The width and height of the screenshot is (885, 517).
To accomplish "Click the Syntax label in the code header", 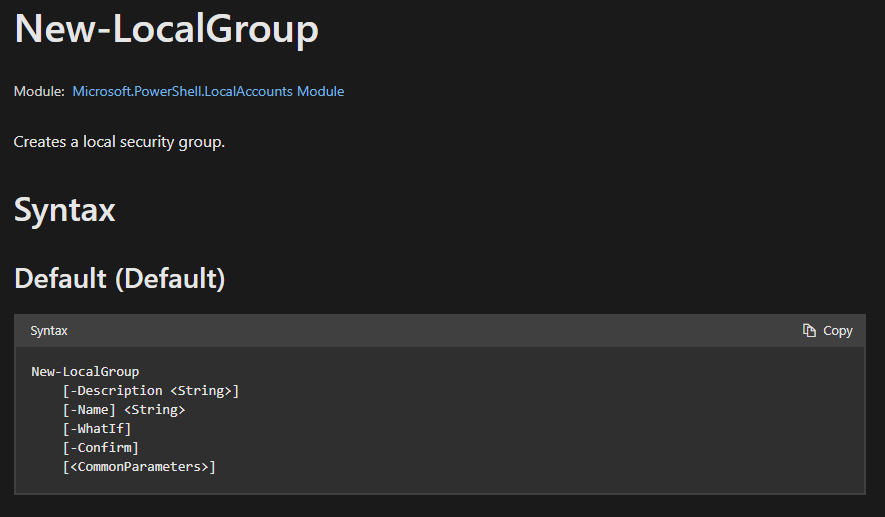I will pos(49,331).
